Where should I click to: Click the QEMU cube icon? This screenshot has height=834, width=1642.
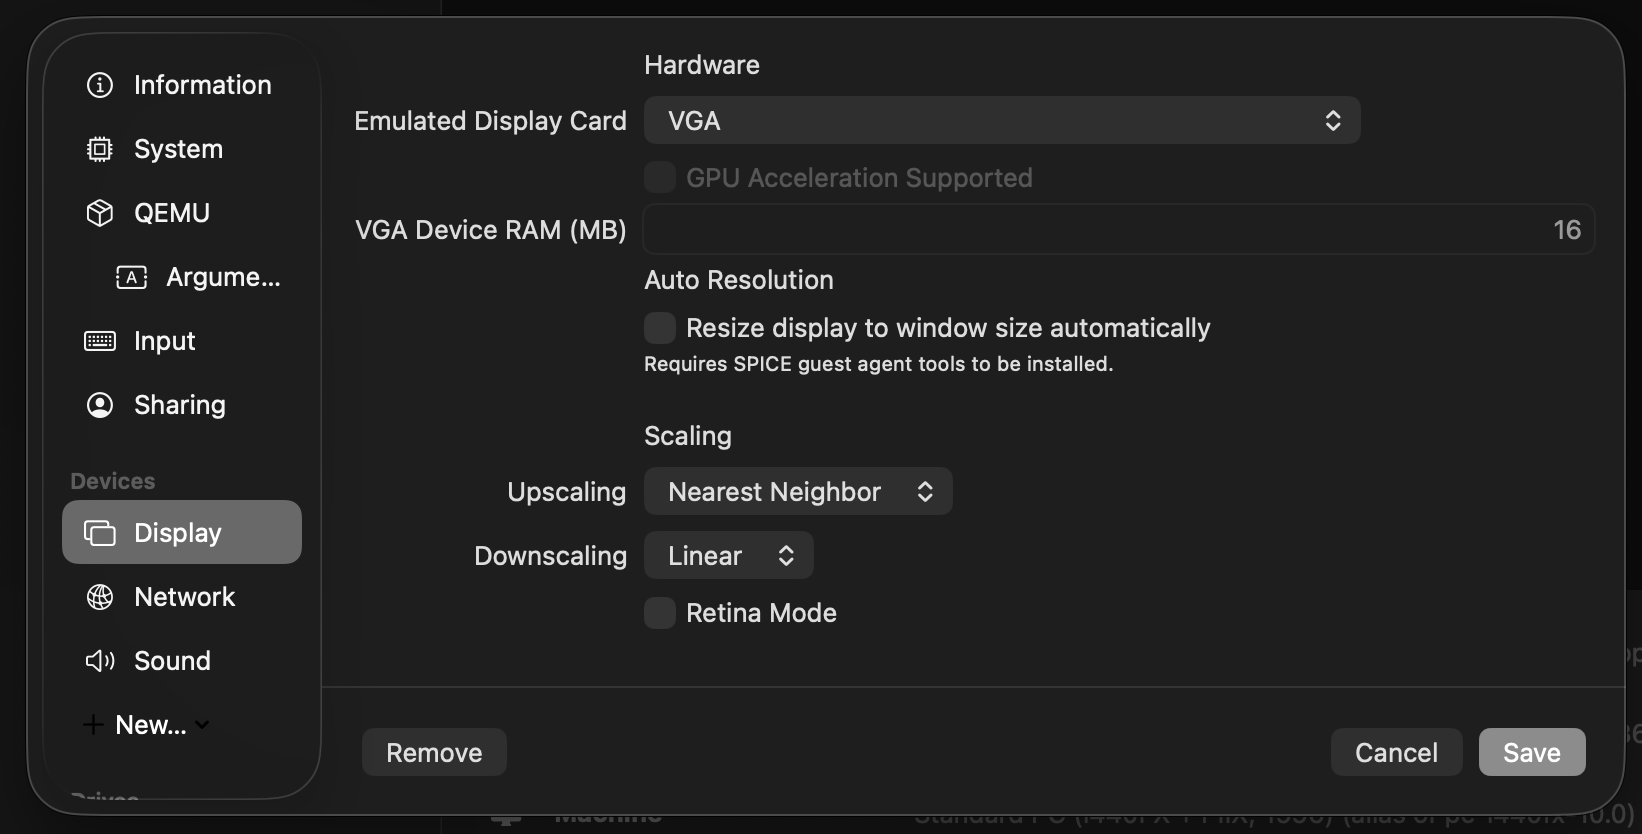coord(100,213)
